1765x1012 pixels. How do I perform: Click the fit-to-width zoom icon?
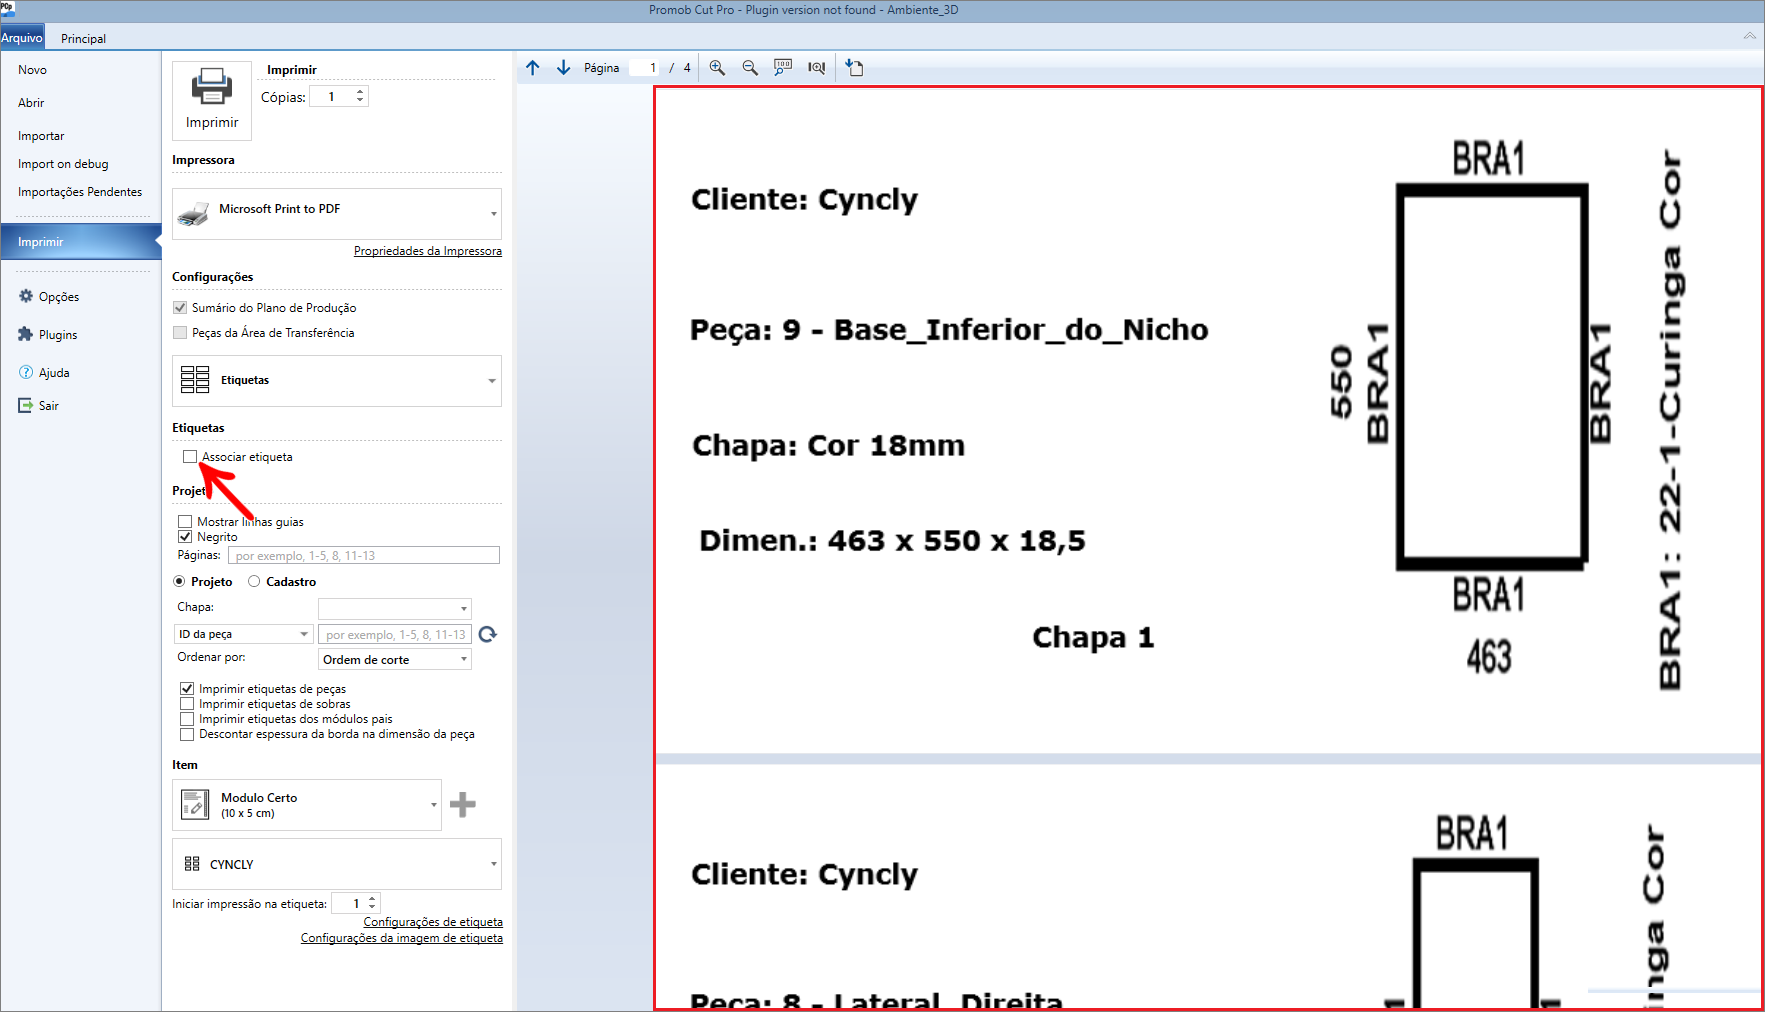click(x=817, y=68)
